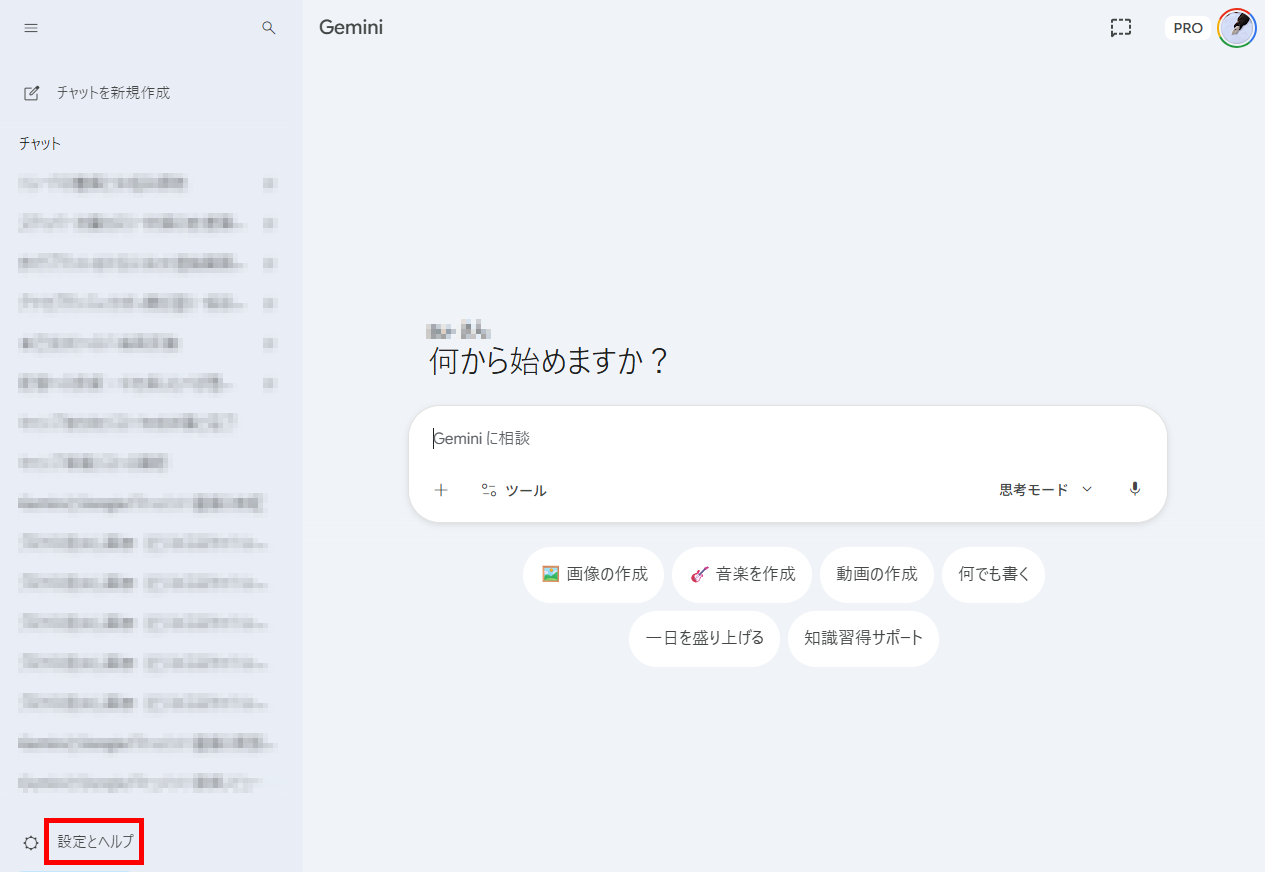Click the picture icon on 画像の作成
This screenshot has width=1265, height=872.
(550, 574)
